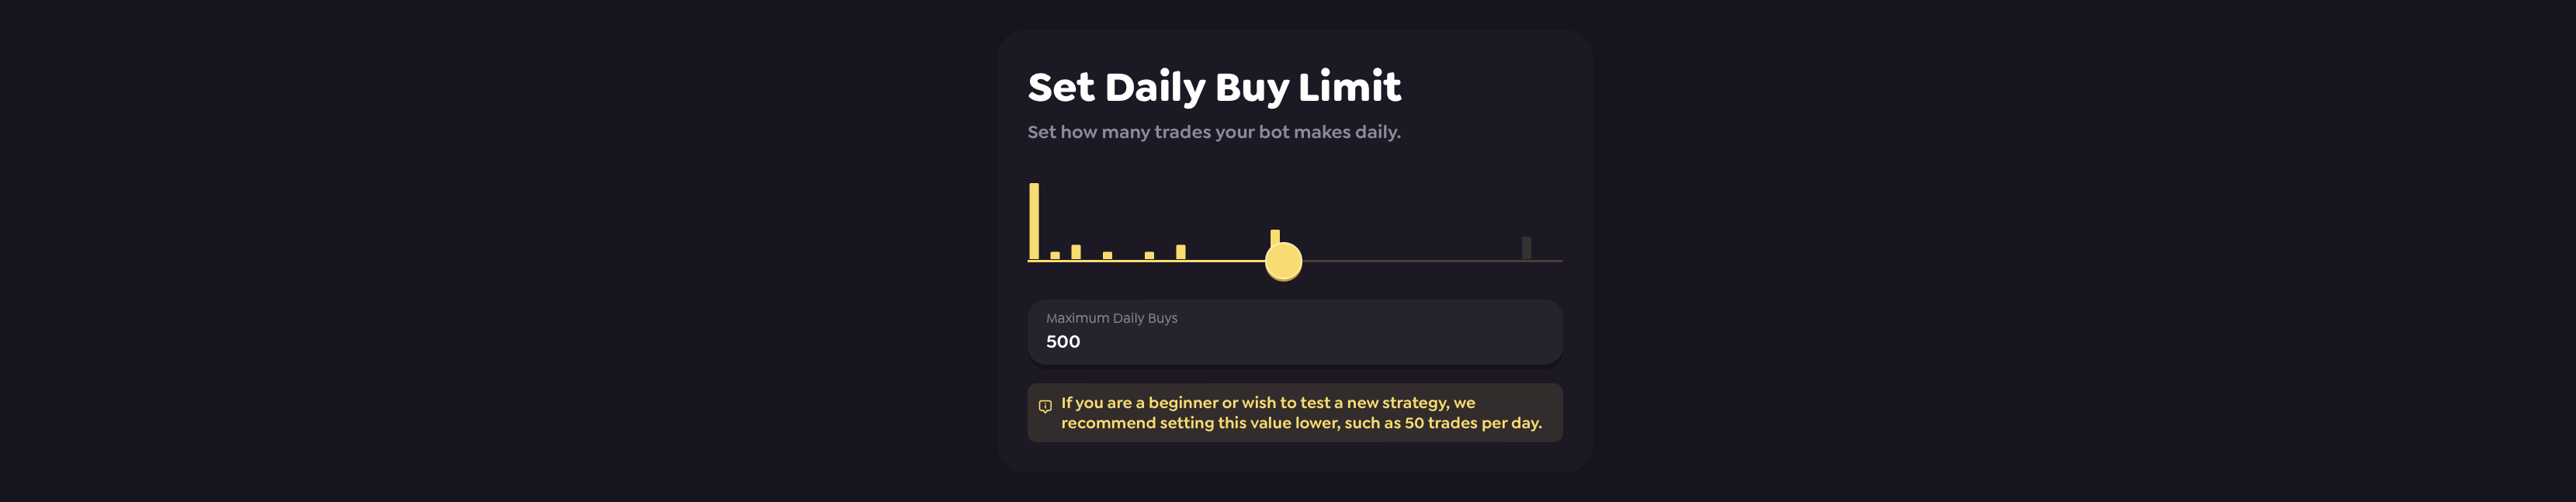The width and height of the screenshot is (2576, 502).
Task: Click the info icon in the yellow tip banner
Action: coord(1045,406)
